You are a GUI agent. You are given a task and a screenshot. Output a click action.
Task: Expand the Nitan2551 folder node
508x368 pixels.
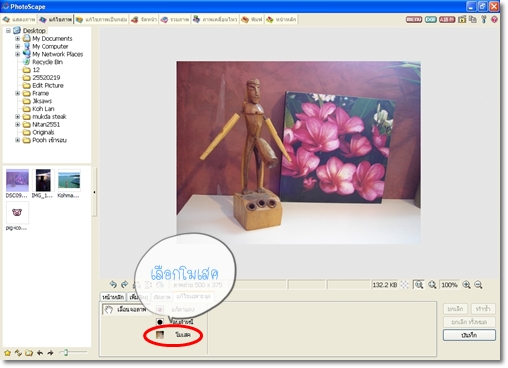pyautogui.click(x=18, y=125)
